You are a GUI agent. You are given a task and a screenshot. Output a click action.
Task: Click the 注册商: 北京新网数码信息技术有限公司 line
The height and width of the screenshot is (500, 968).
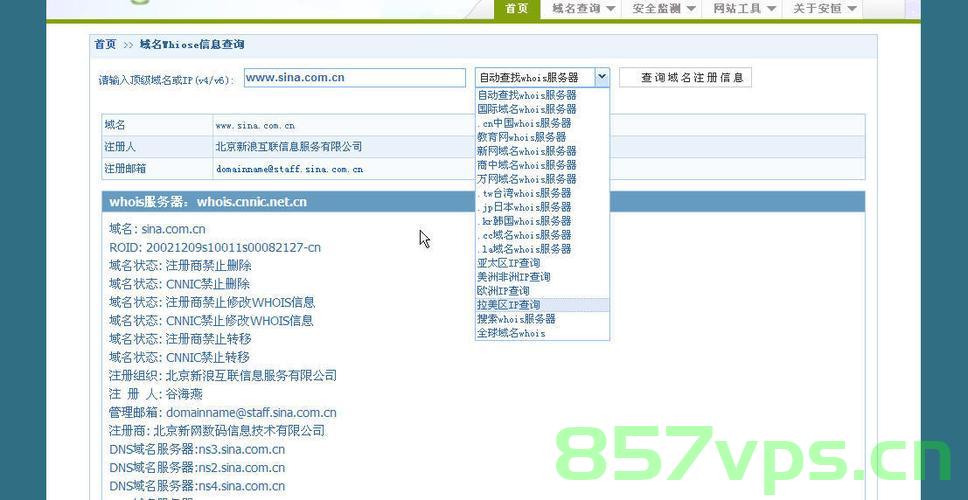(217, 431)
